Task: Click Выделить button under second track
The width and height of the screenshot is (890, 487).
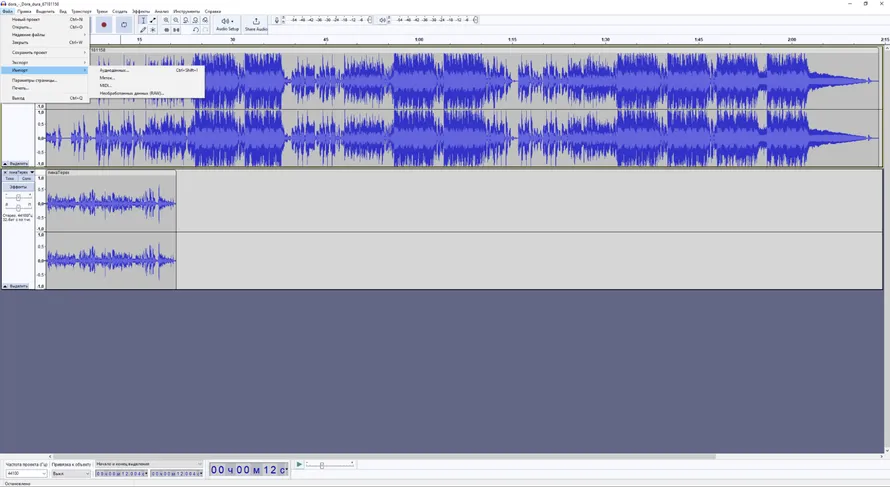Action: tap(19, 286)
